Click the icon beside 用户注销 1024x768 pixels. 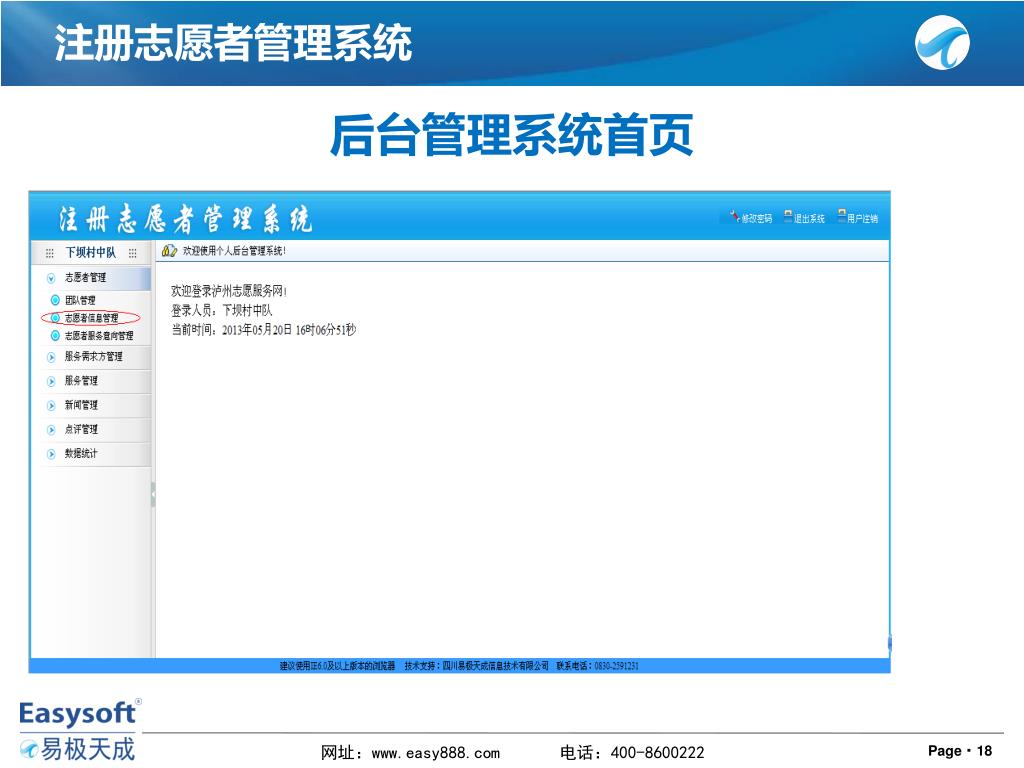pos(842,216)
